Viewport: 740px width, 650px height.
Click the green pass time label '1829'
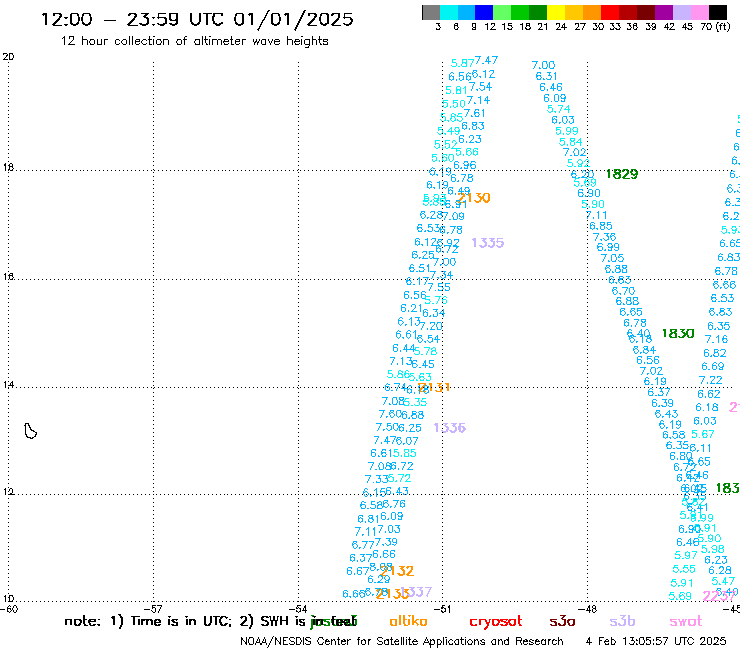(x=622, y=174)
